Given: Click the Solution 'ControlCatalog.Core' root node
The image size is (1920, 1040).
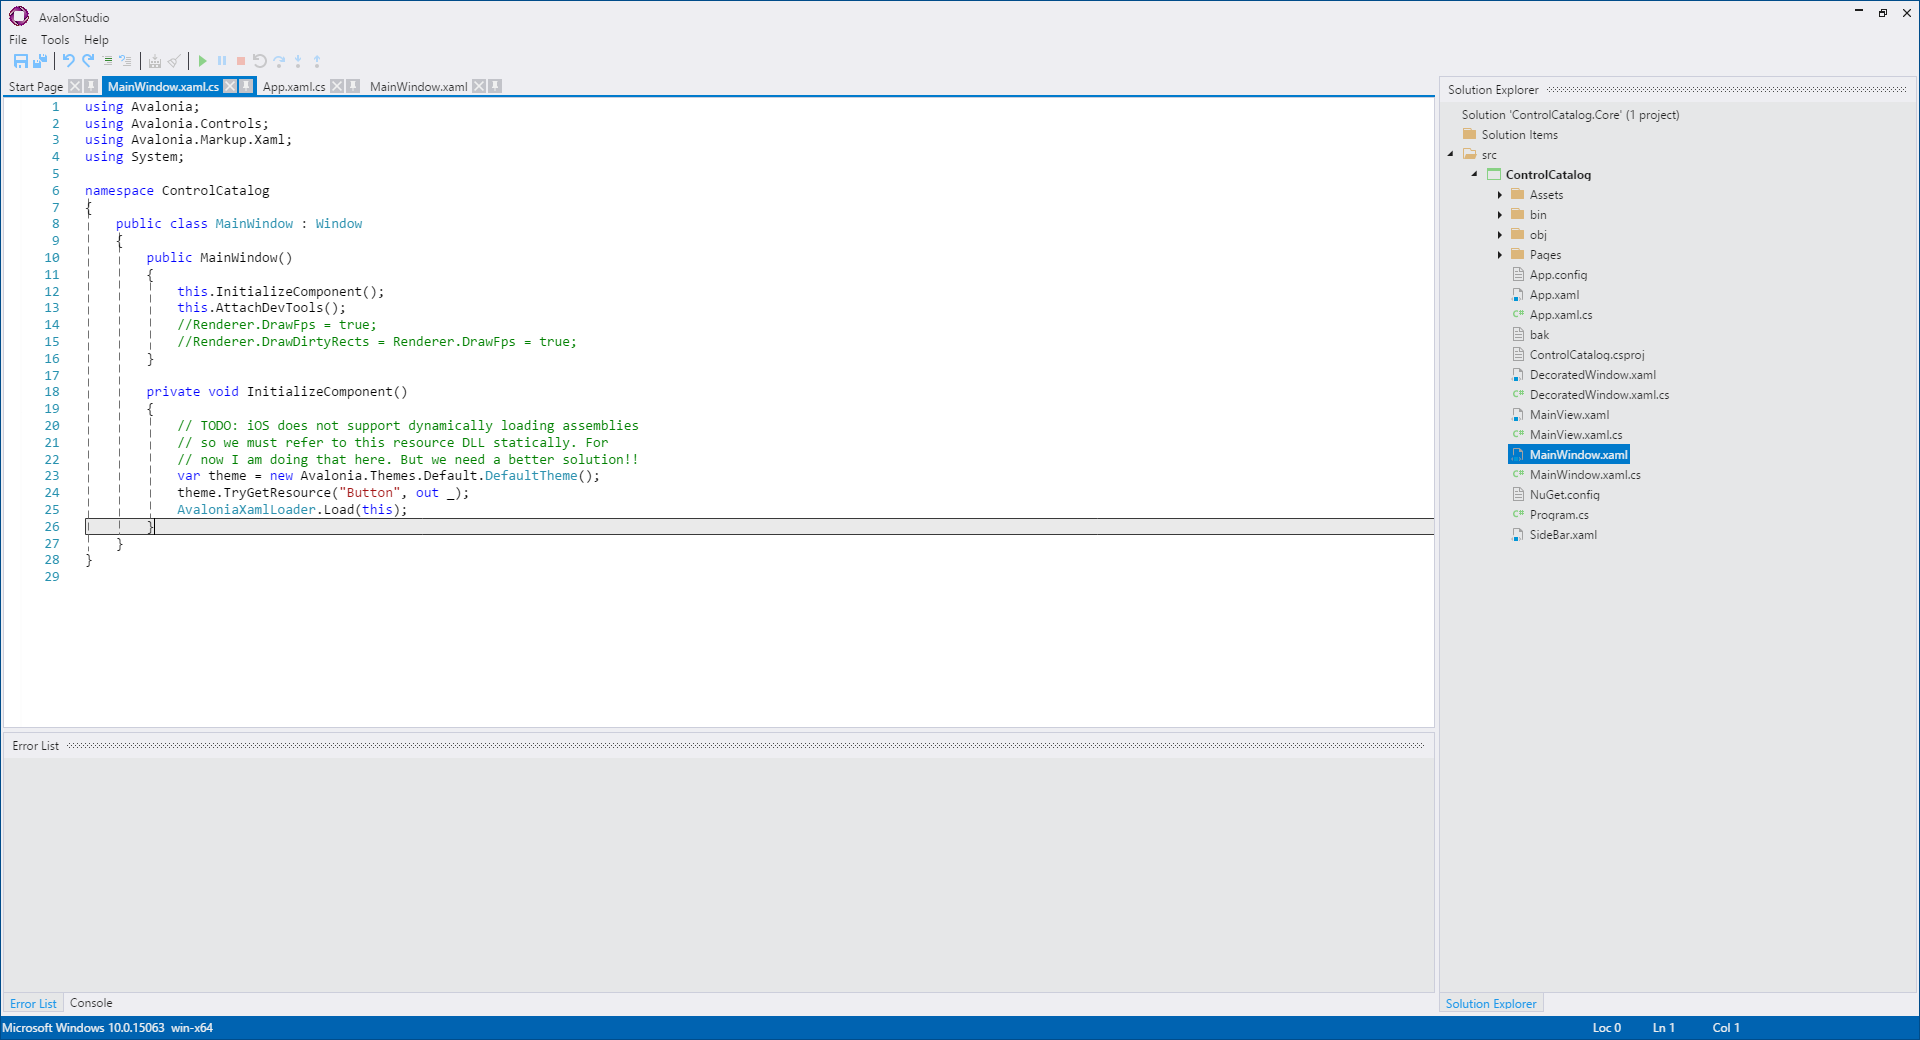Looking at the screenshot, I should click(1570, 115).
